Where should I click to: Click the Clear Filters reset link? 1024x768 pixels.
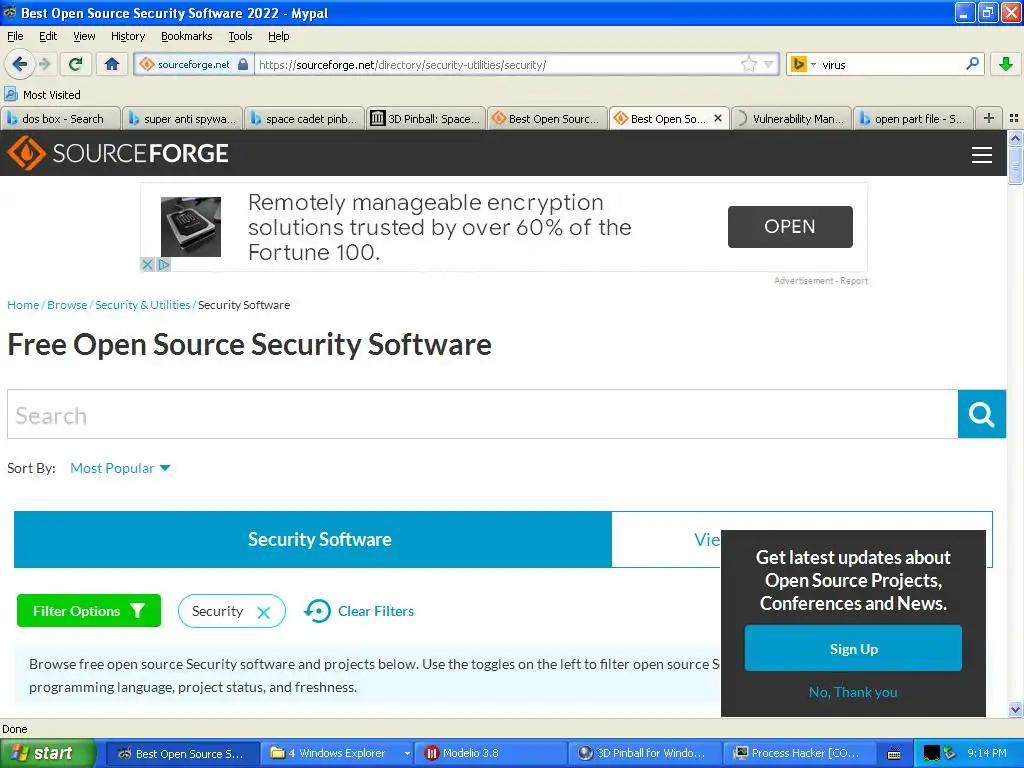point(359,611)
